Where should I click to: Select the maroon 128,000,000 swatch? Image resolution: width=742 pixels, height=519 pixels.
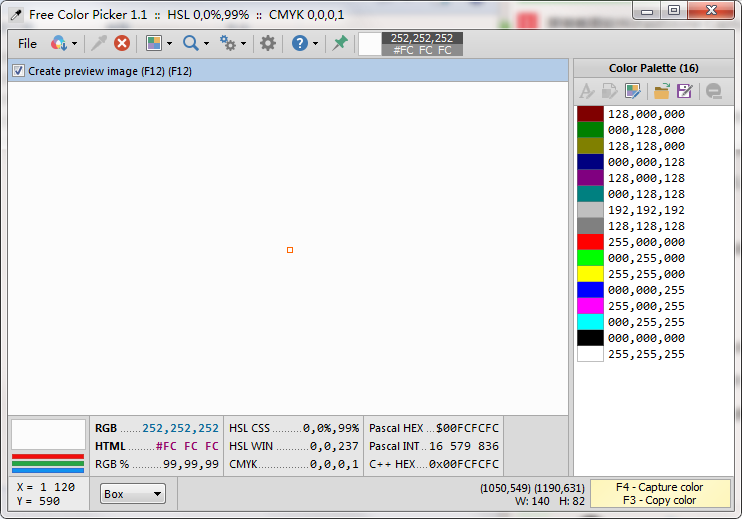click(590, 114)
